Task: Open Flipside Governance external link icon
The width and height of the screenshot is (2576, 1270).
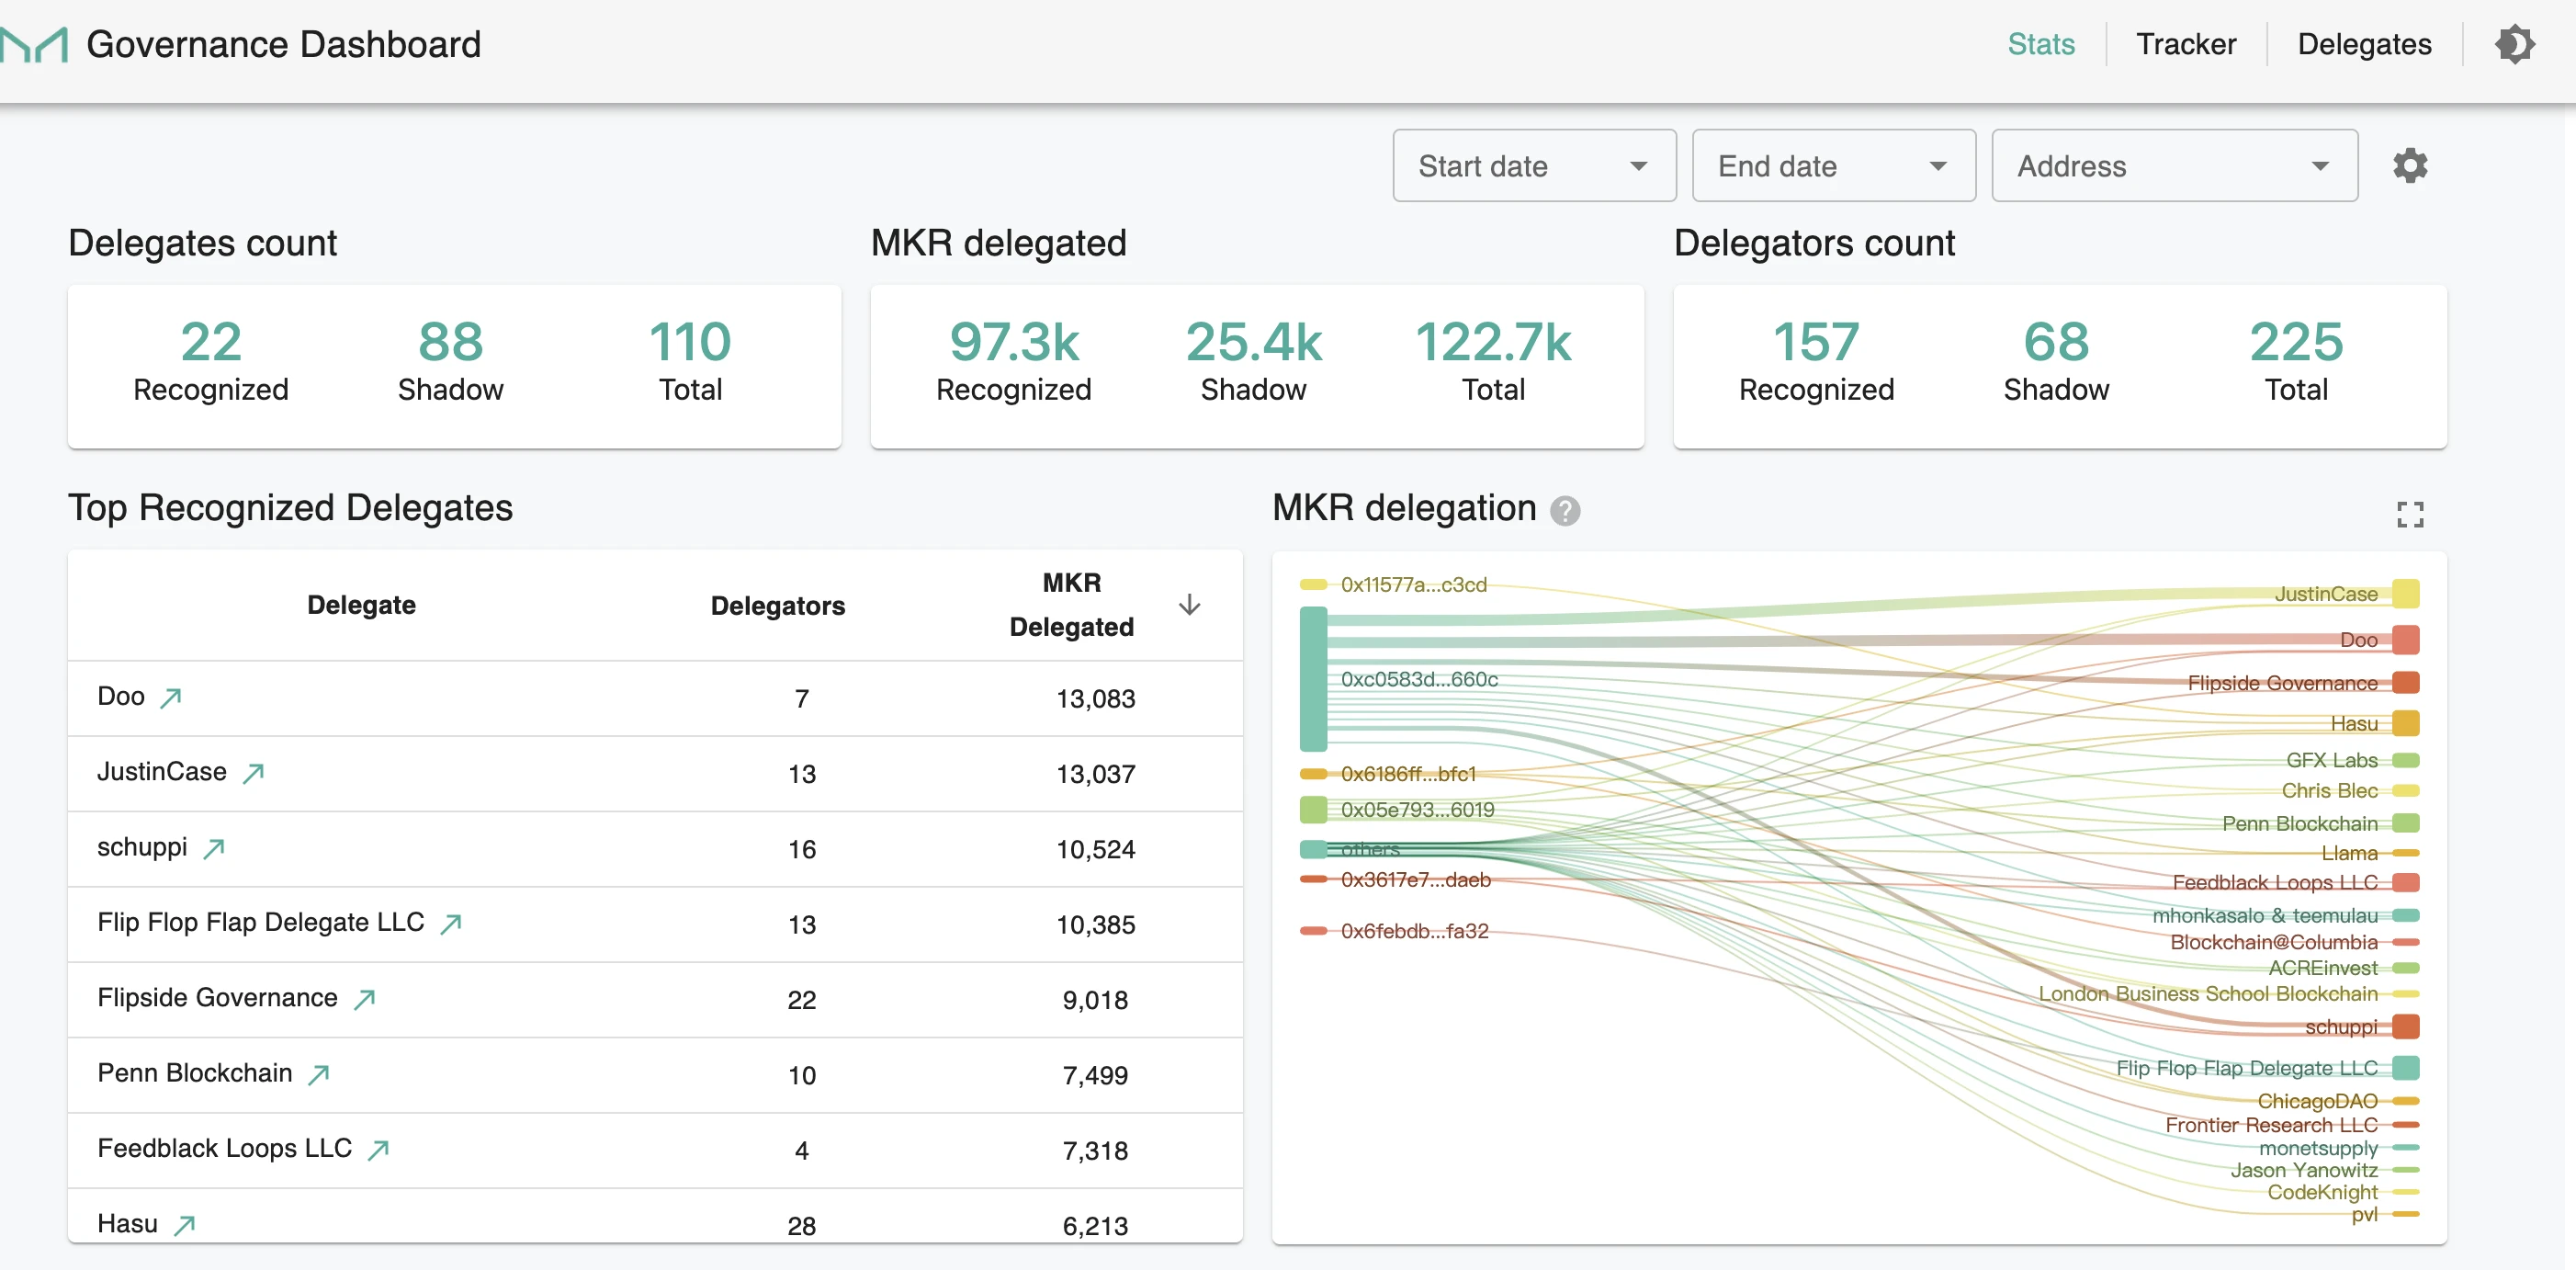Action: (365, 998)
